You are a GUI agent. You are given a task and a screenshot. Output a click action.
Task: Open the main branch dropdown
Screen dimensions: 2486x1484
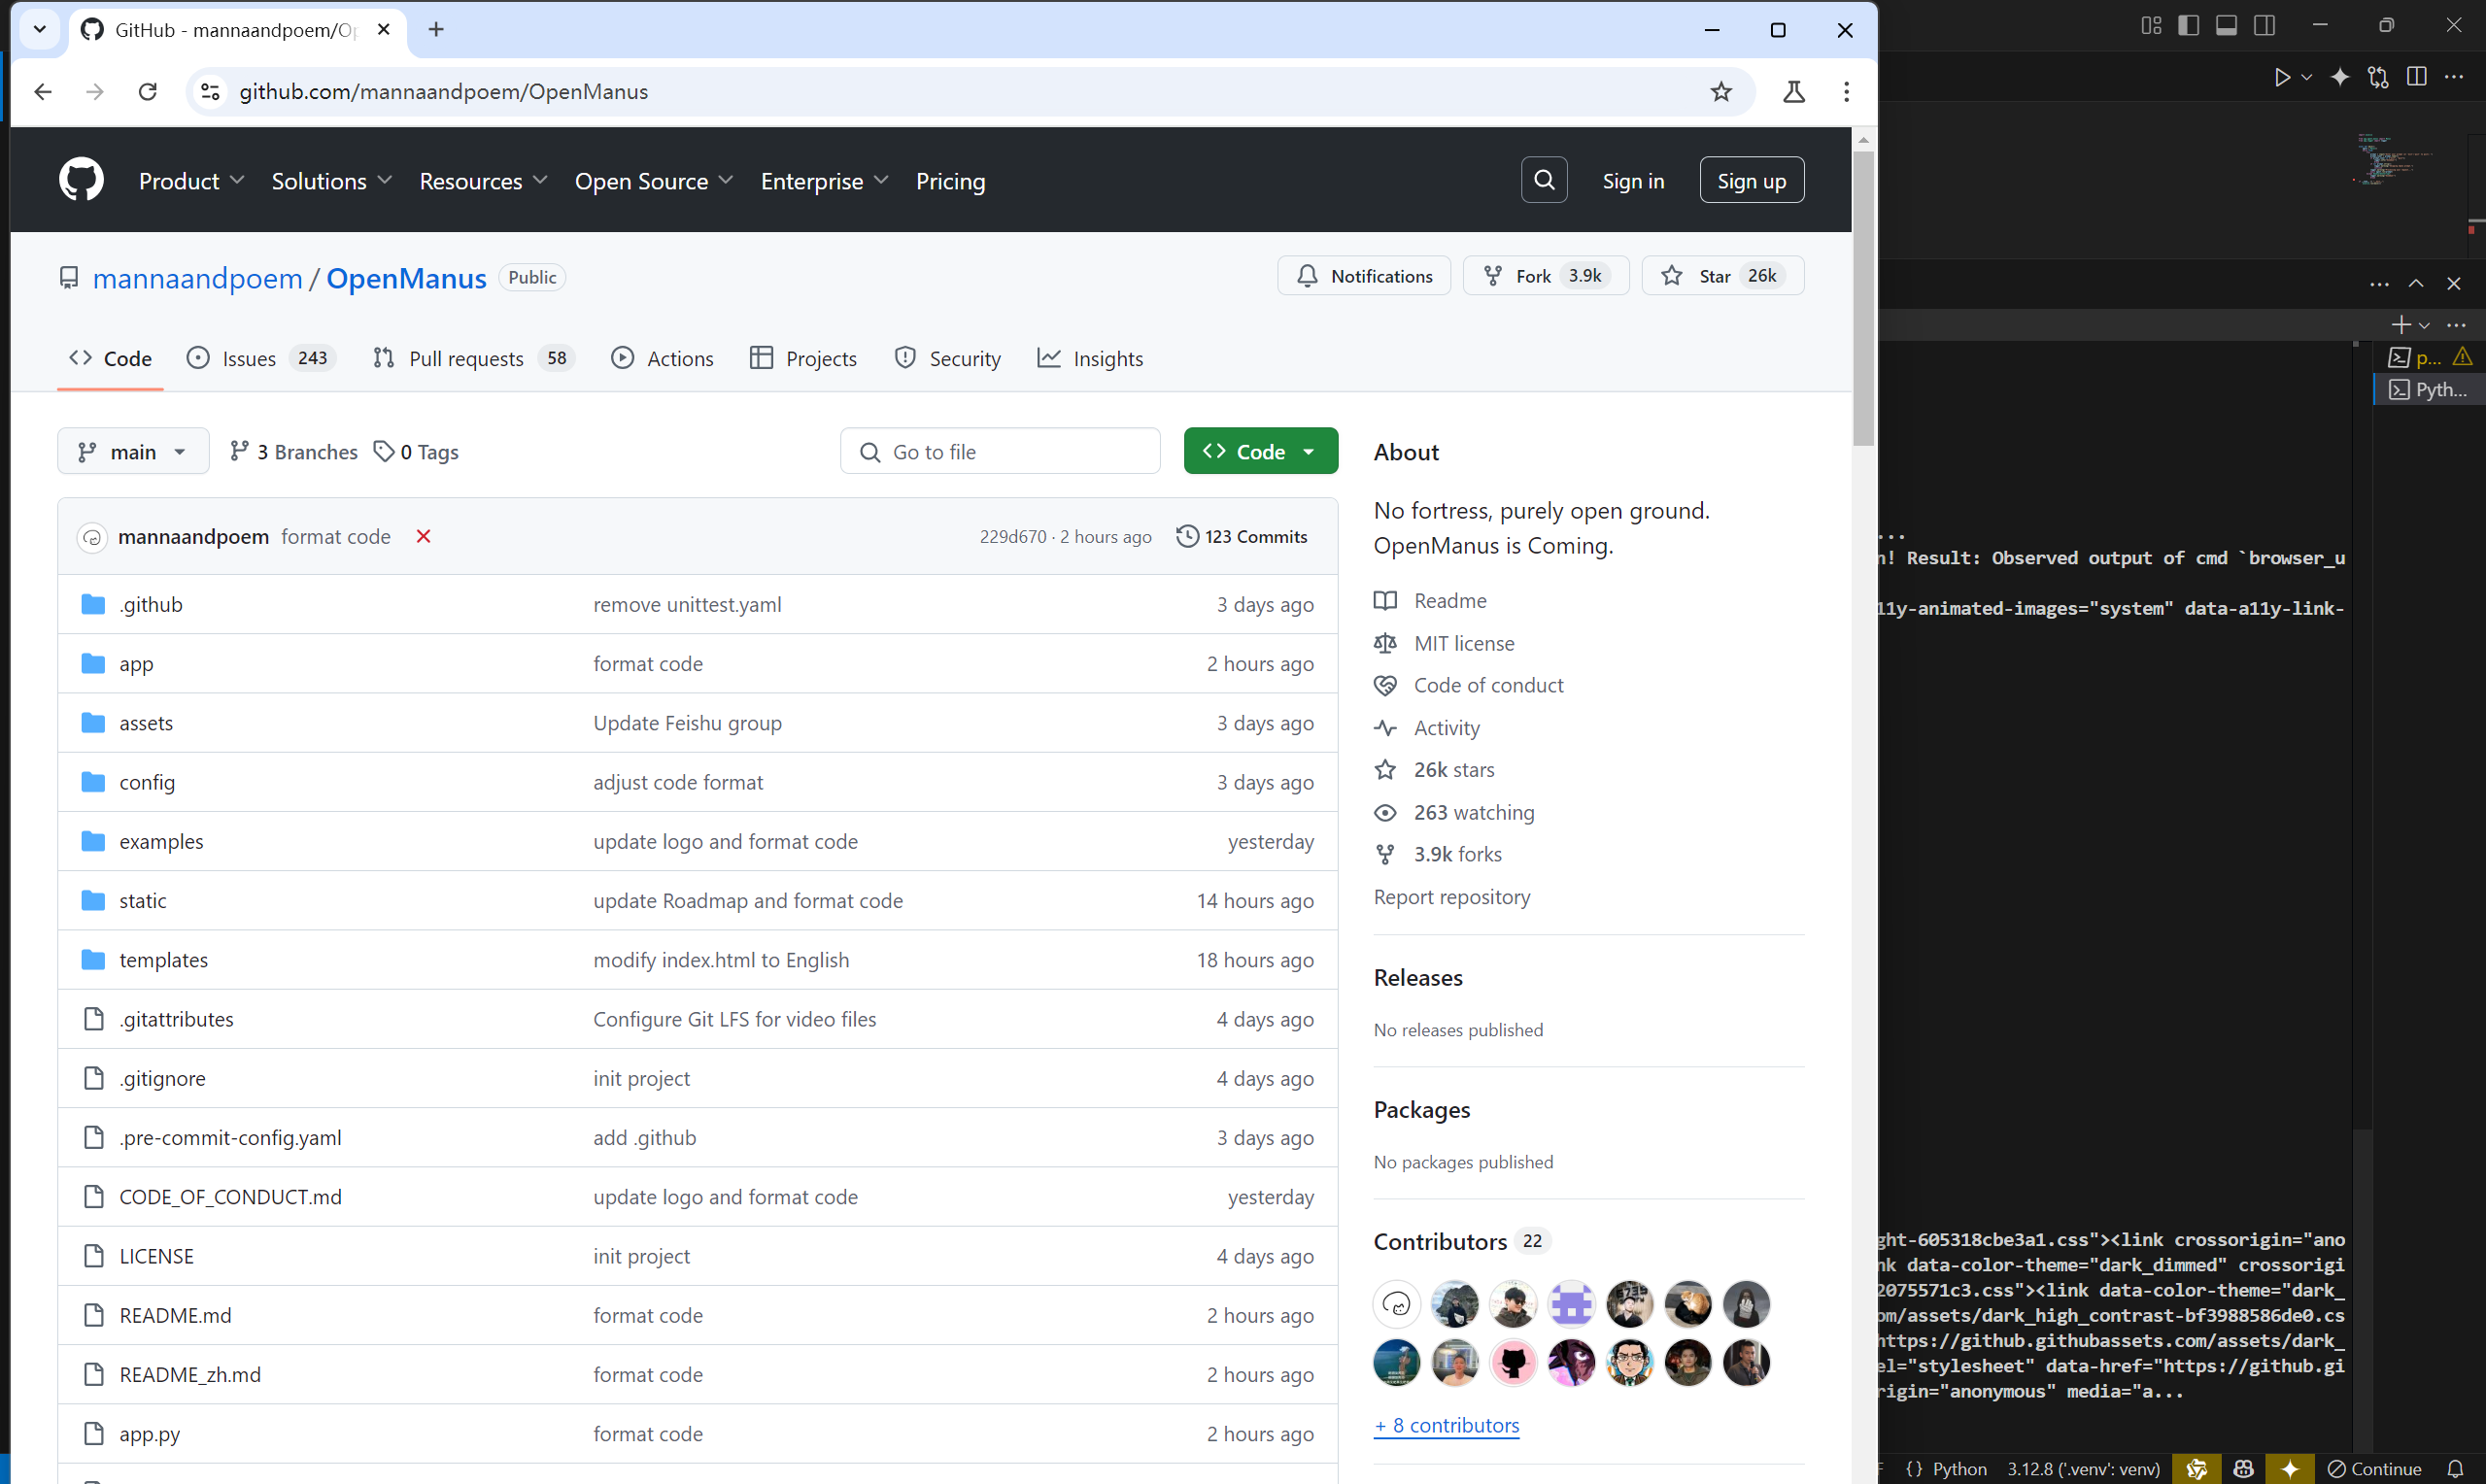click(x=133, y=452)
